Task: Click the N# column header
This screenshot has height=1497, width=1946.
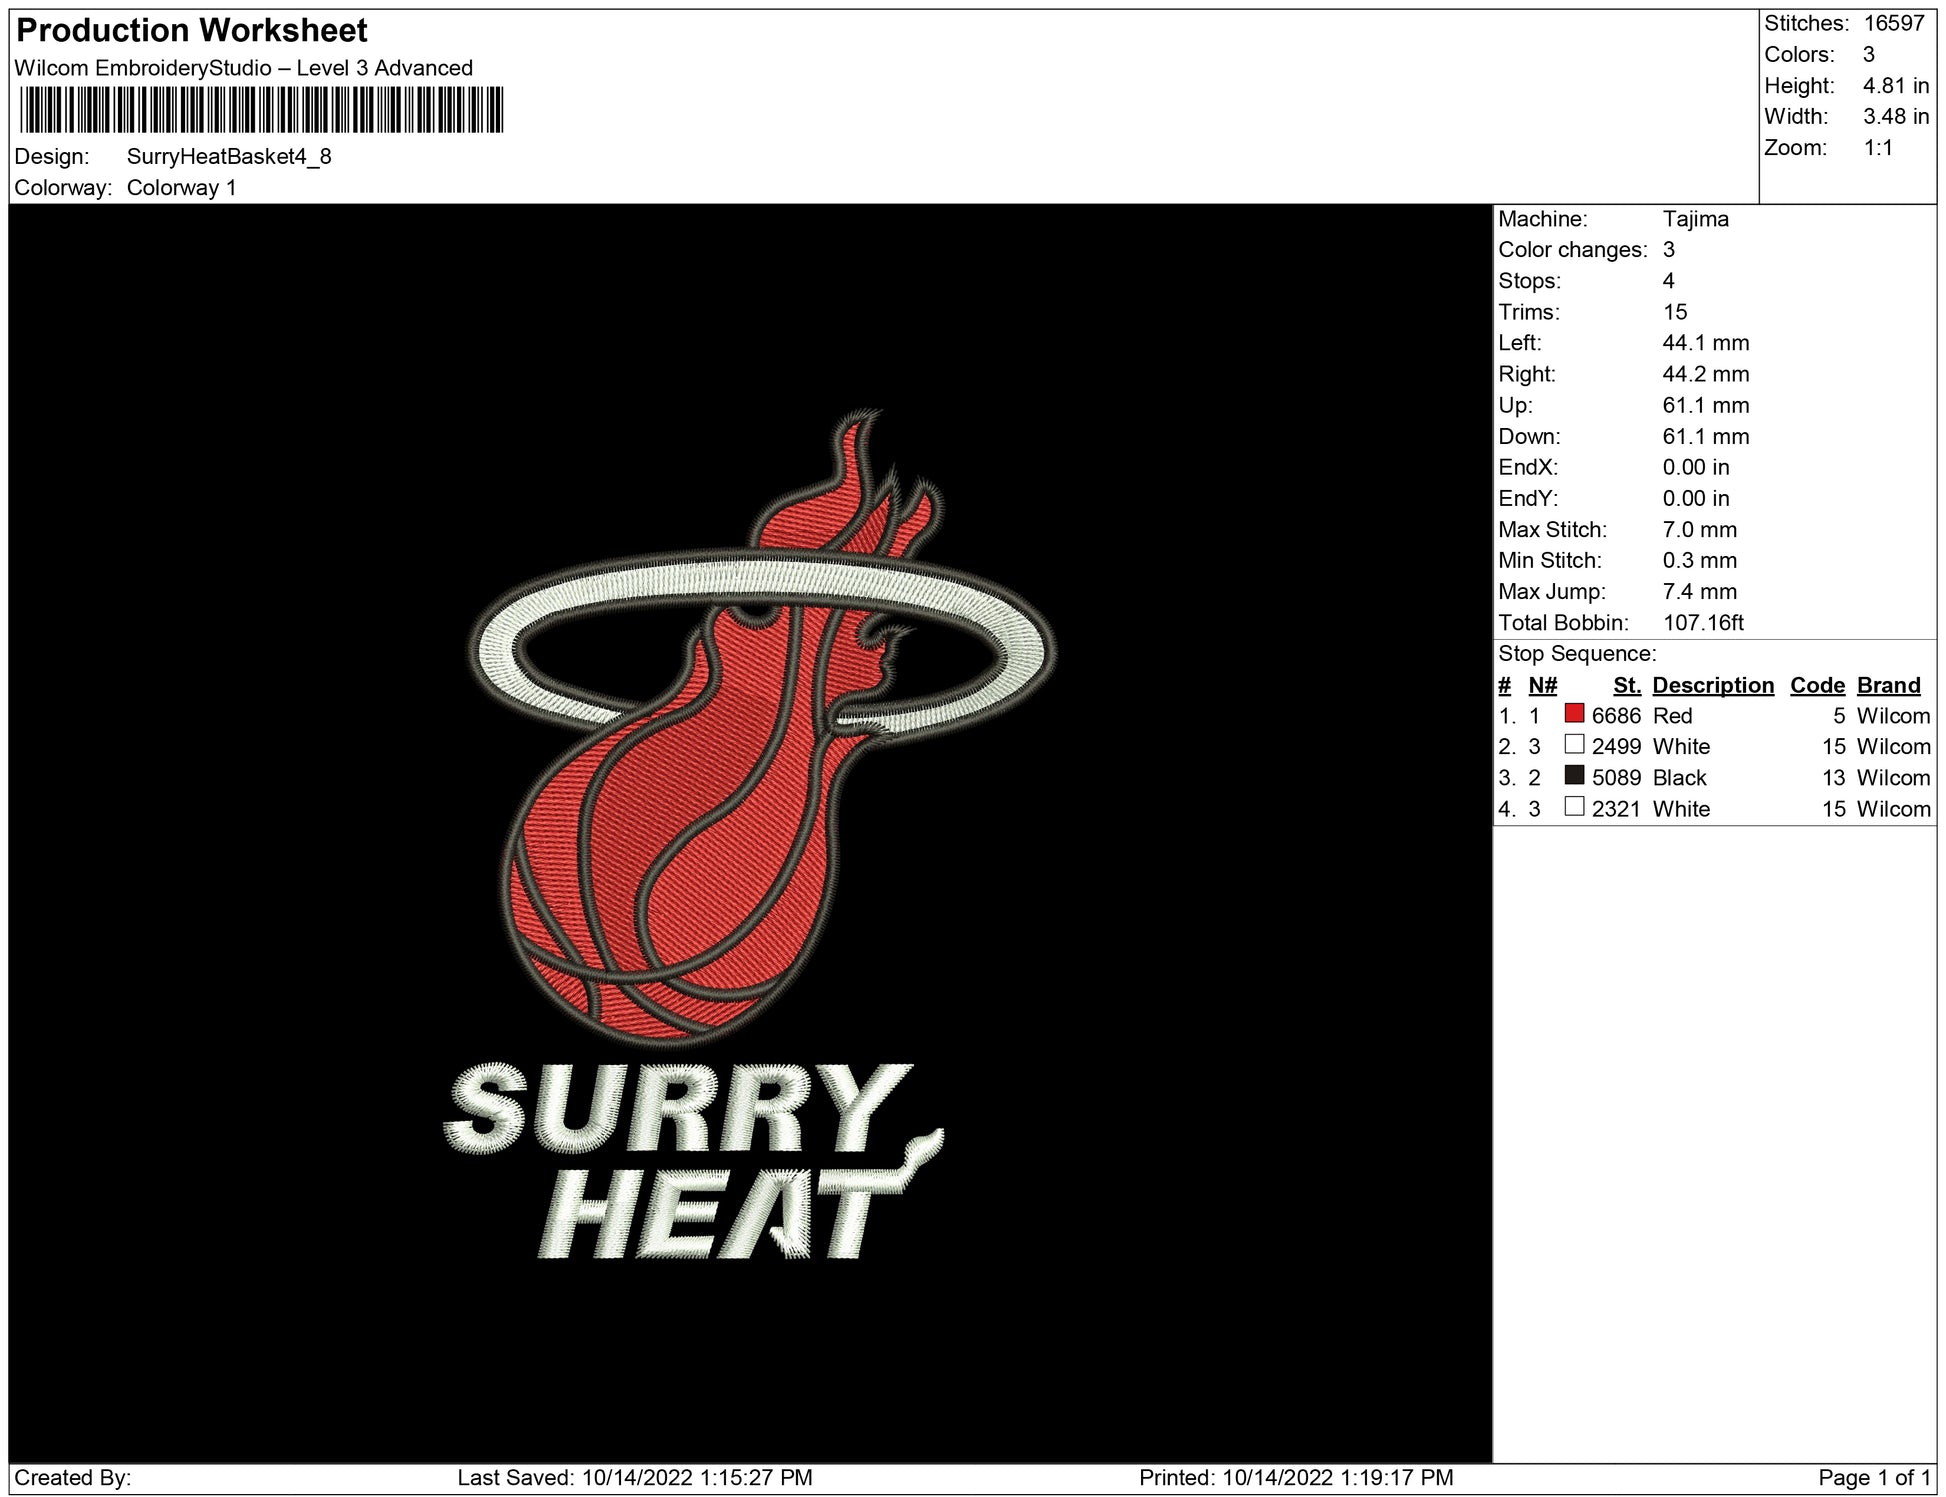Action: (1542, 685)
